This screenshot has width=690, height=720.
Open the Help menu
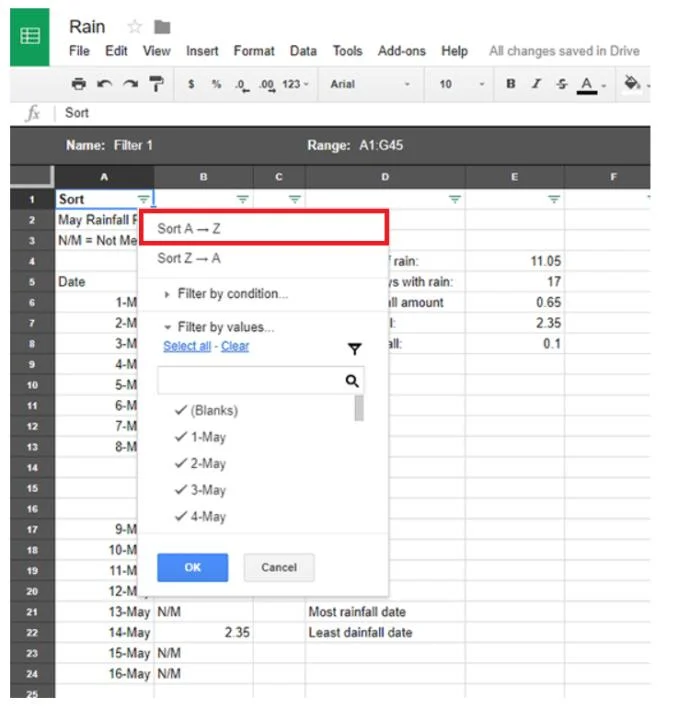pyautogui.click(x=454, y=51)
